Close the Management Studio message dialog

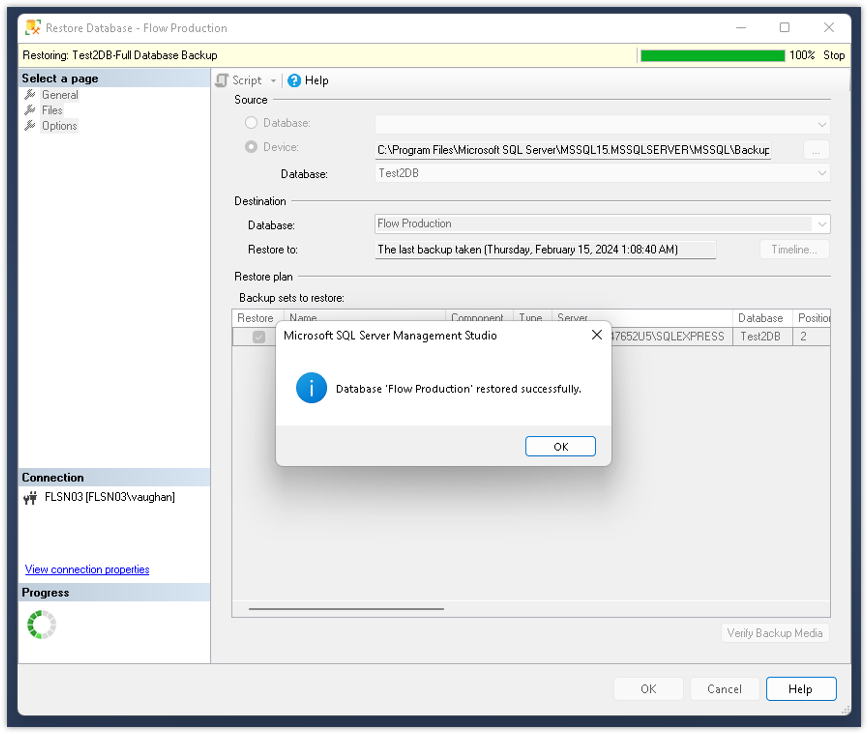596,335
